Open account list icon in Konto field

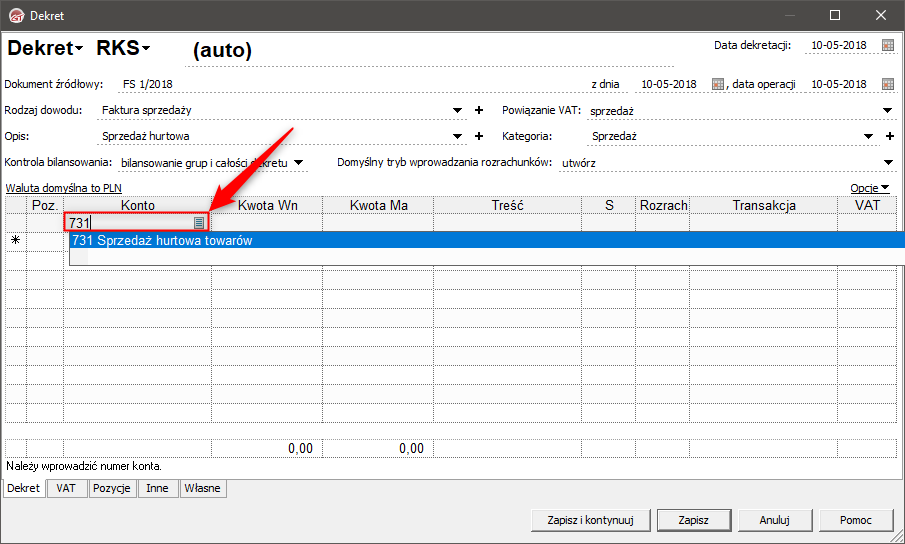point(199,223)
